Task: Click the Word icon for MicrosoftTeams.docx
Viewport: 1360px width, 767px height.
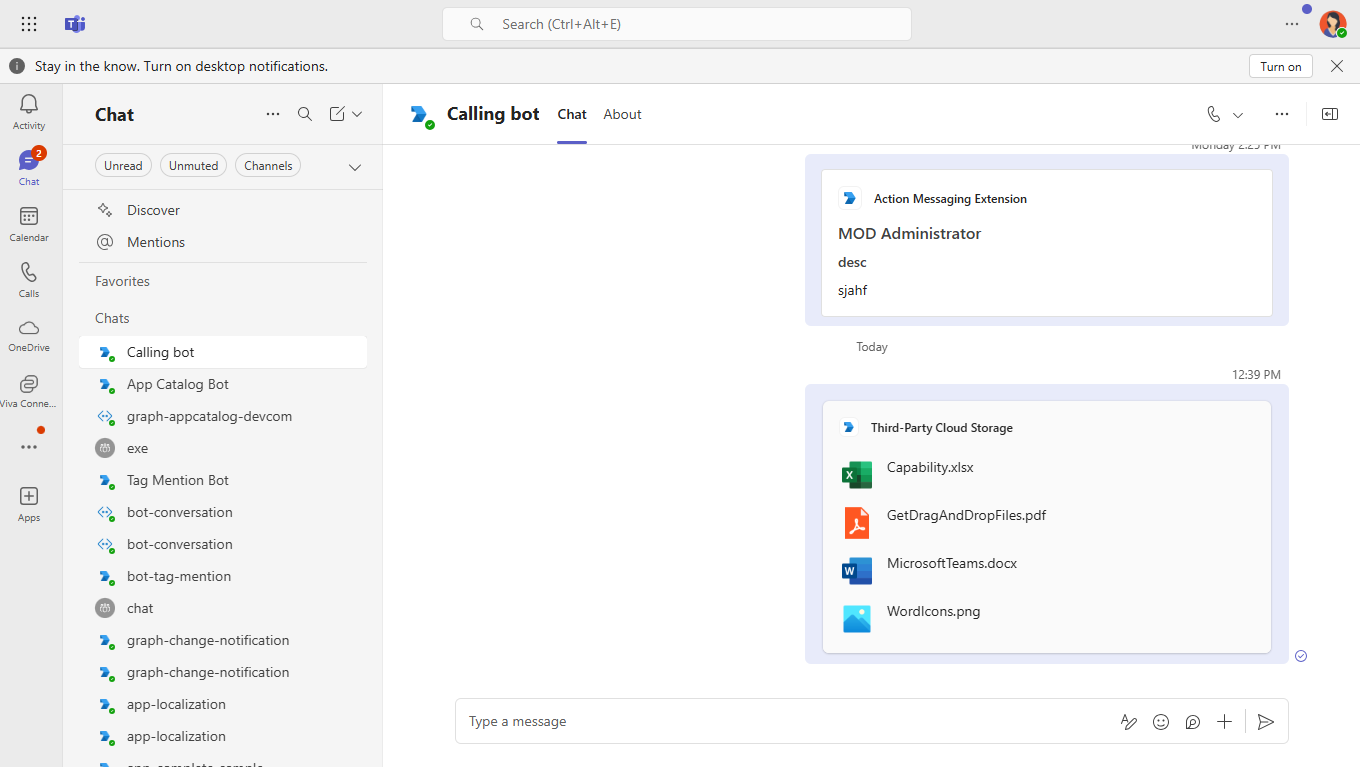Action: click(857, 571)
